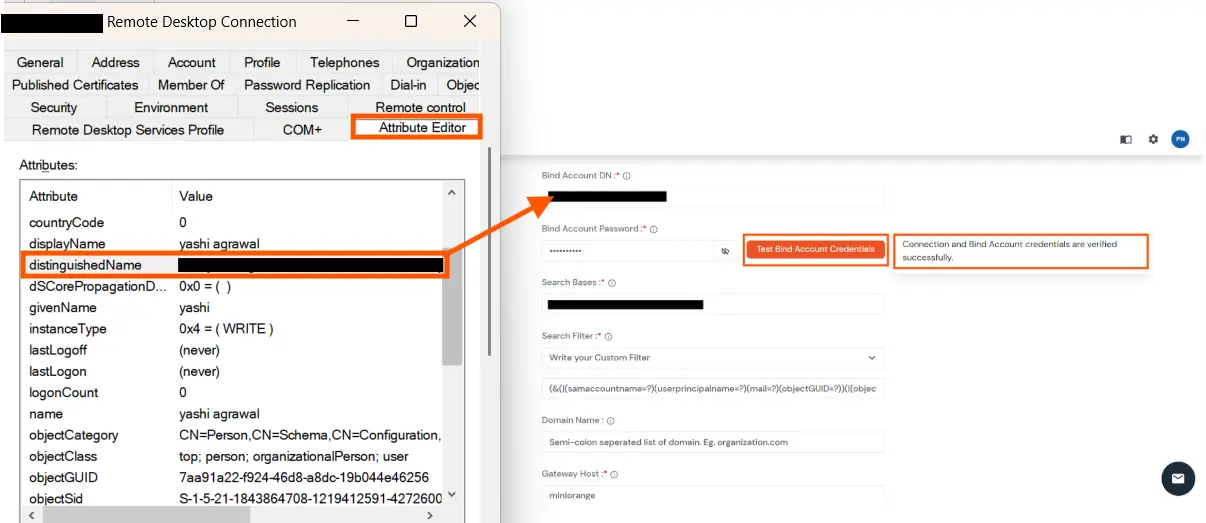Open the mail chat bubble icon
This screenshot has width=1206, height=523.
tap(1178, 478)
